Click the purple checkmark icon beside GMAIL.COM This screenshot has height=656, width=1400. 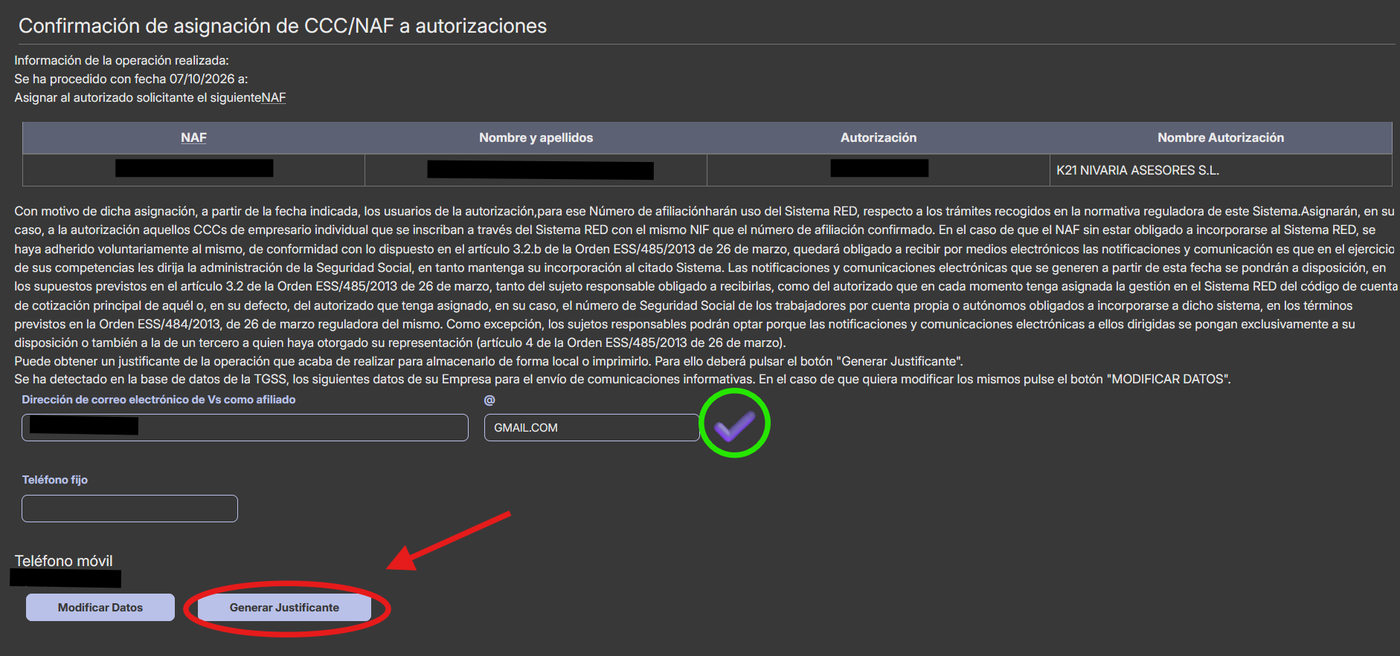click(734, 427)
